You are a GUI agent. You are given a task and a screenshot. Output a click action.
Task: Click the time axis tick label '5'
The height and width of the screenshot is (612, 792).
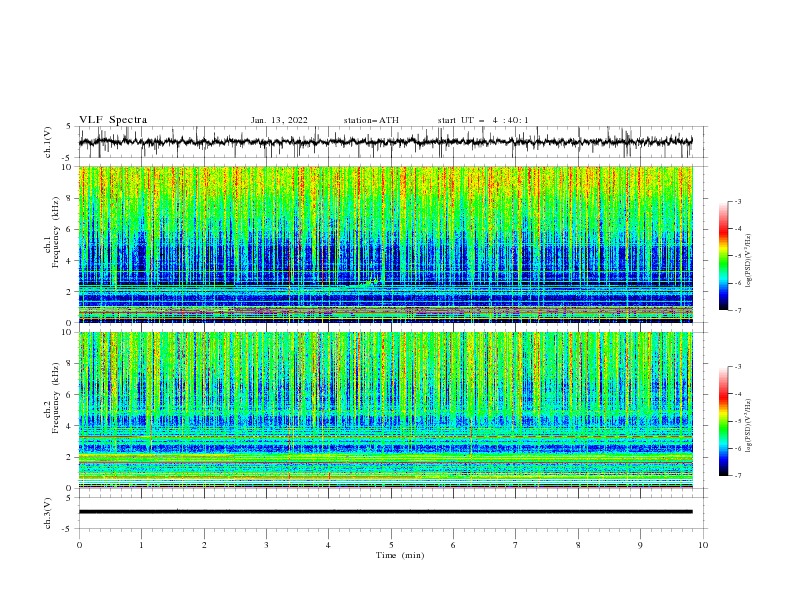391,545
